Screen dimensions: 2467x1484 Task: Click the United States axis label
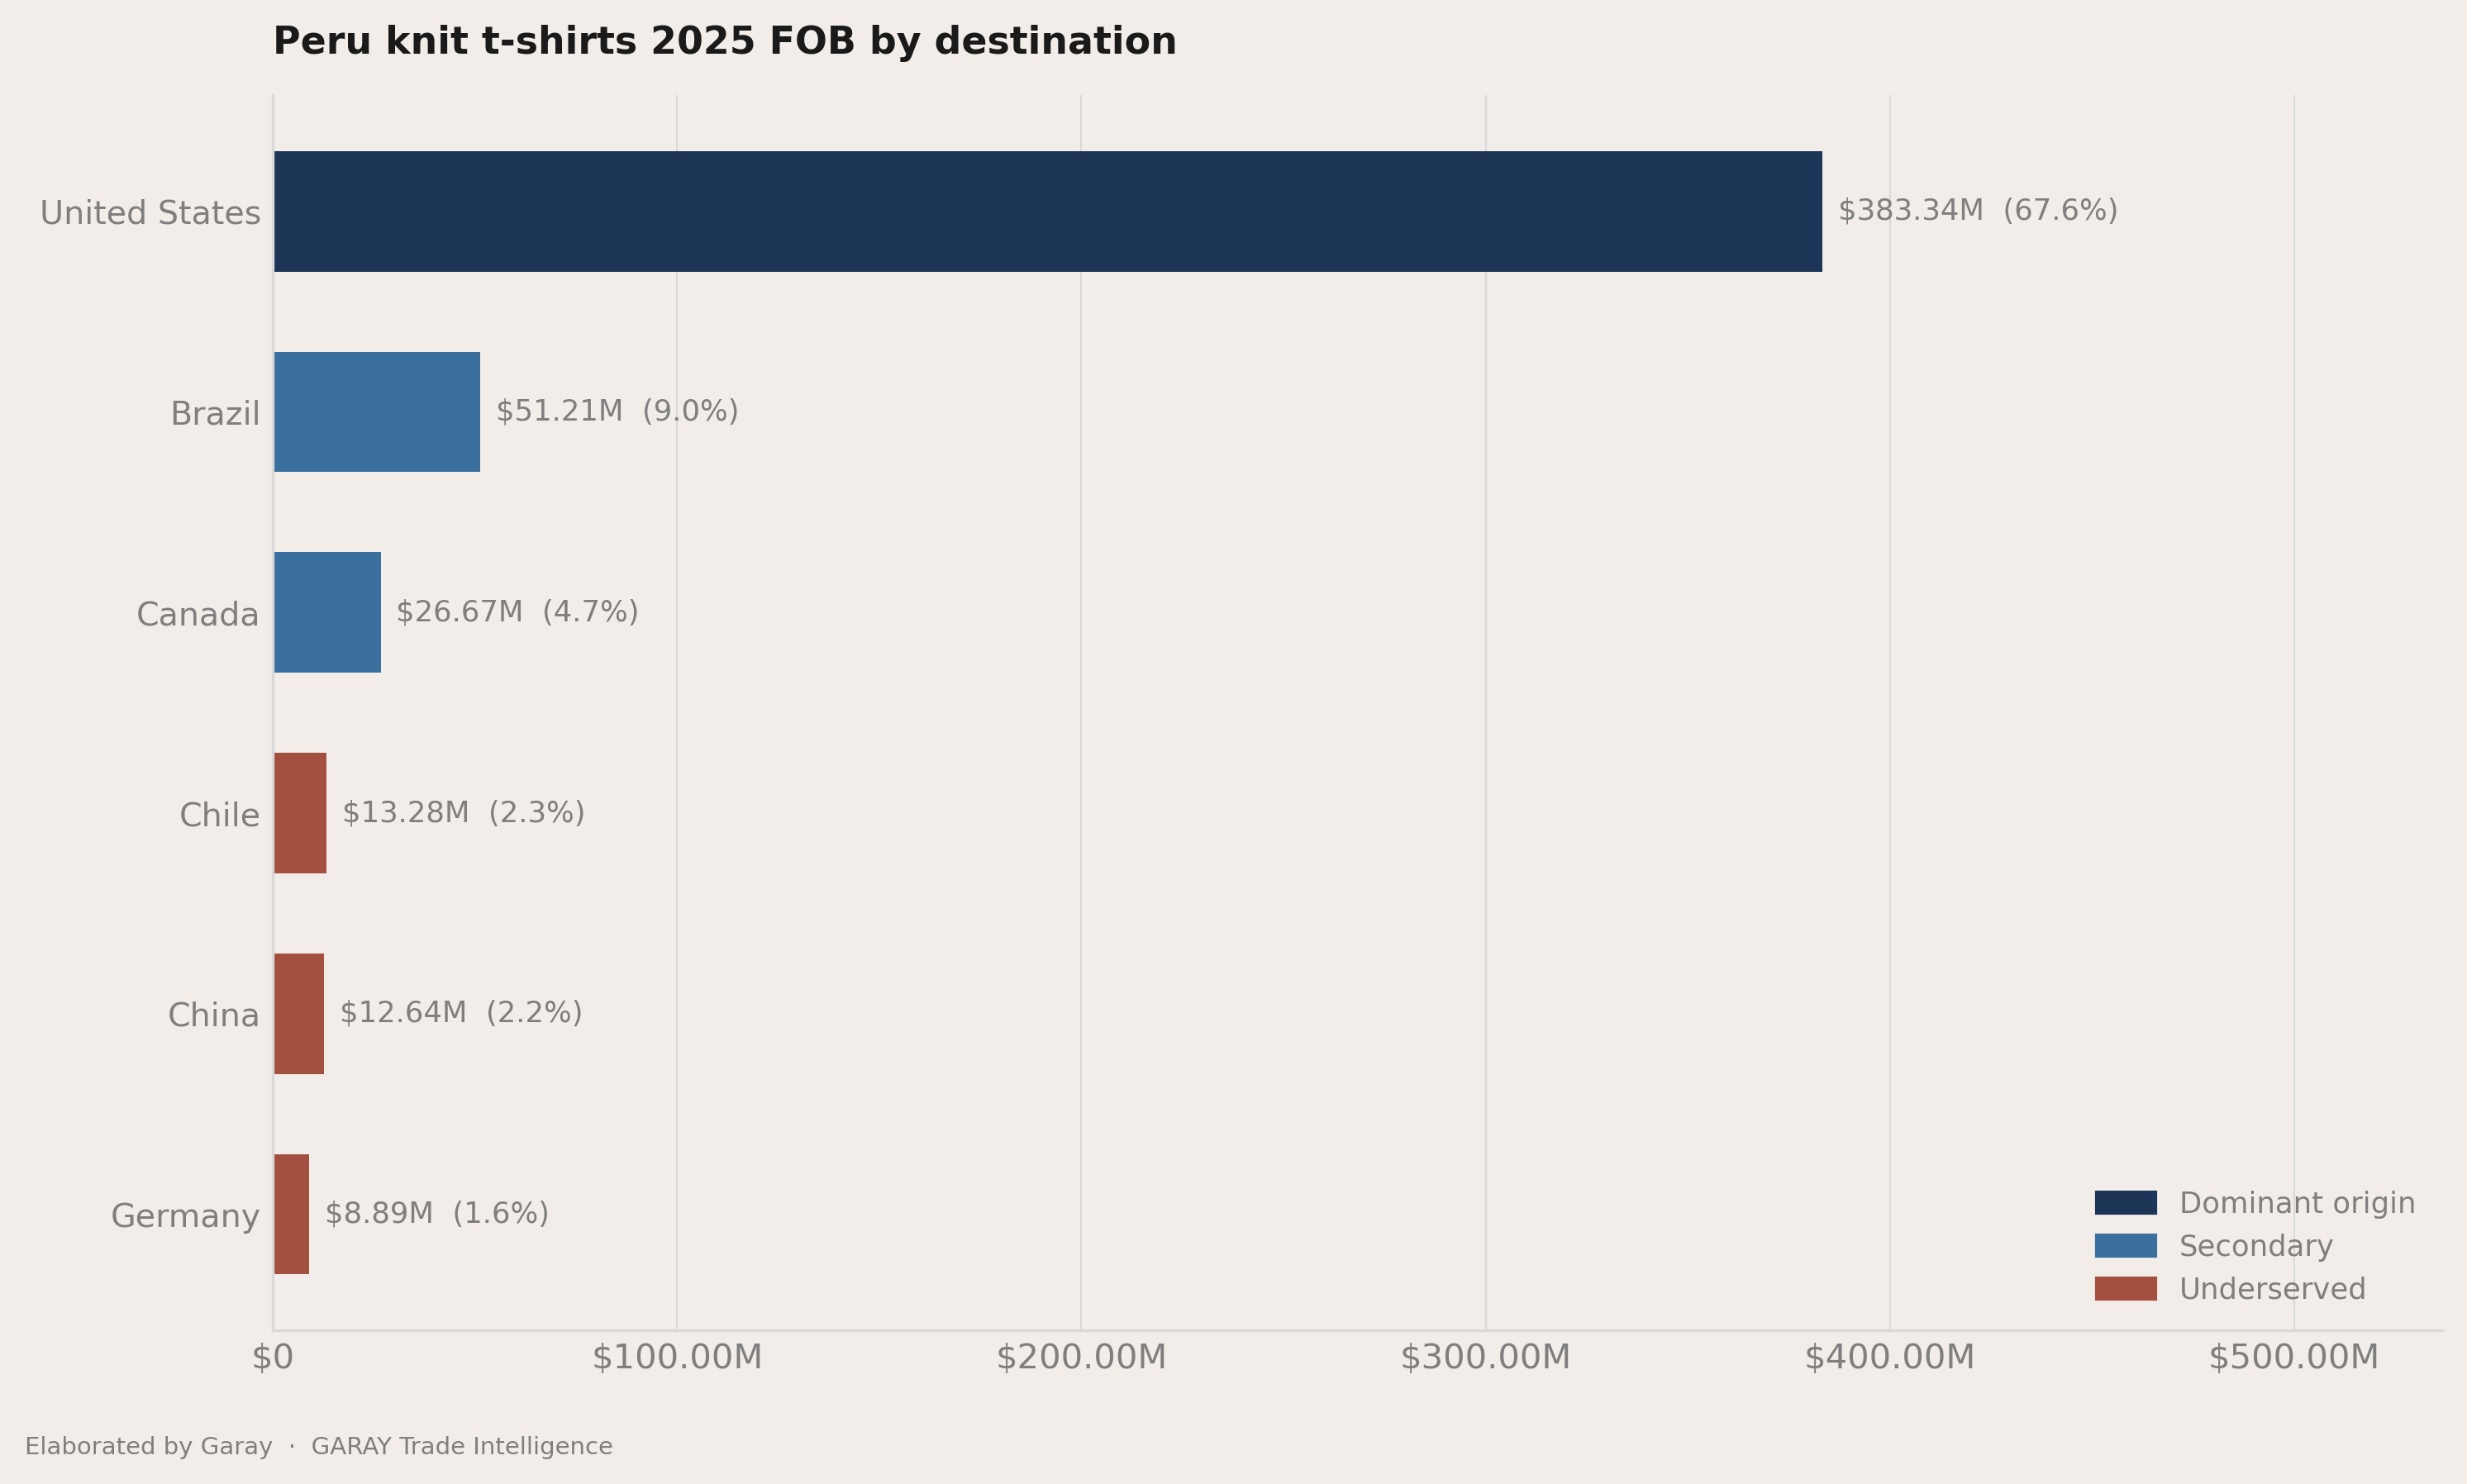pos(150,213)
